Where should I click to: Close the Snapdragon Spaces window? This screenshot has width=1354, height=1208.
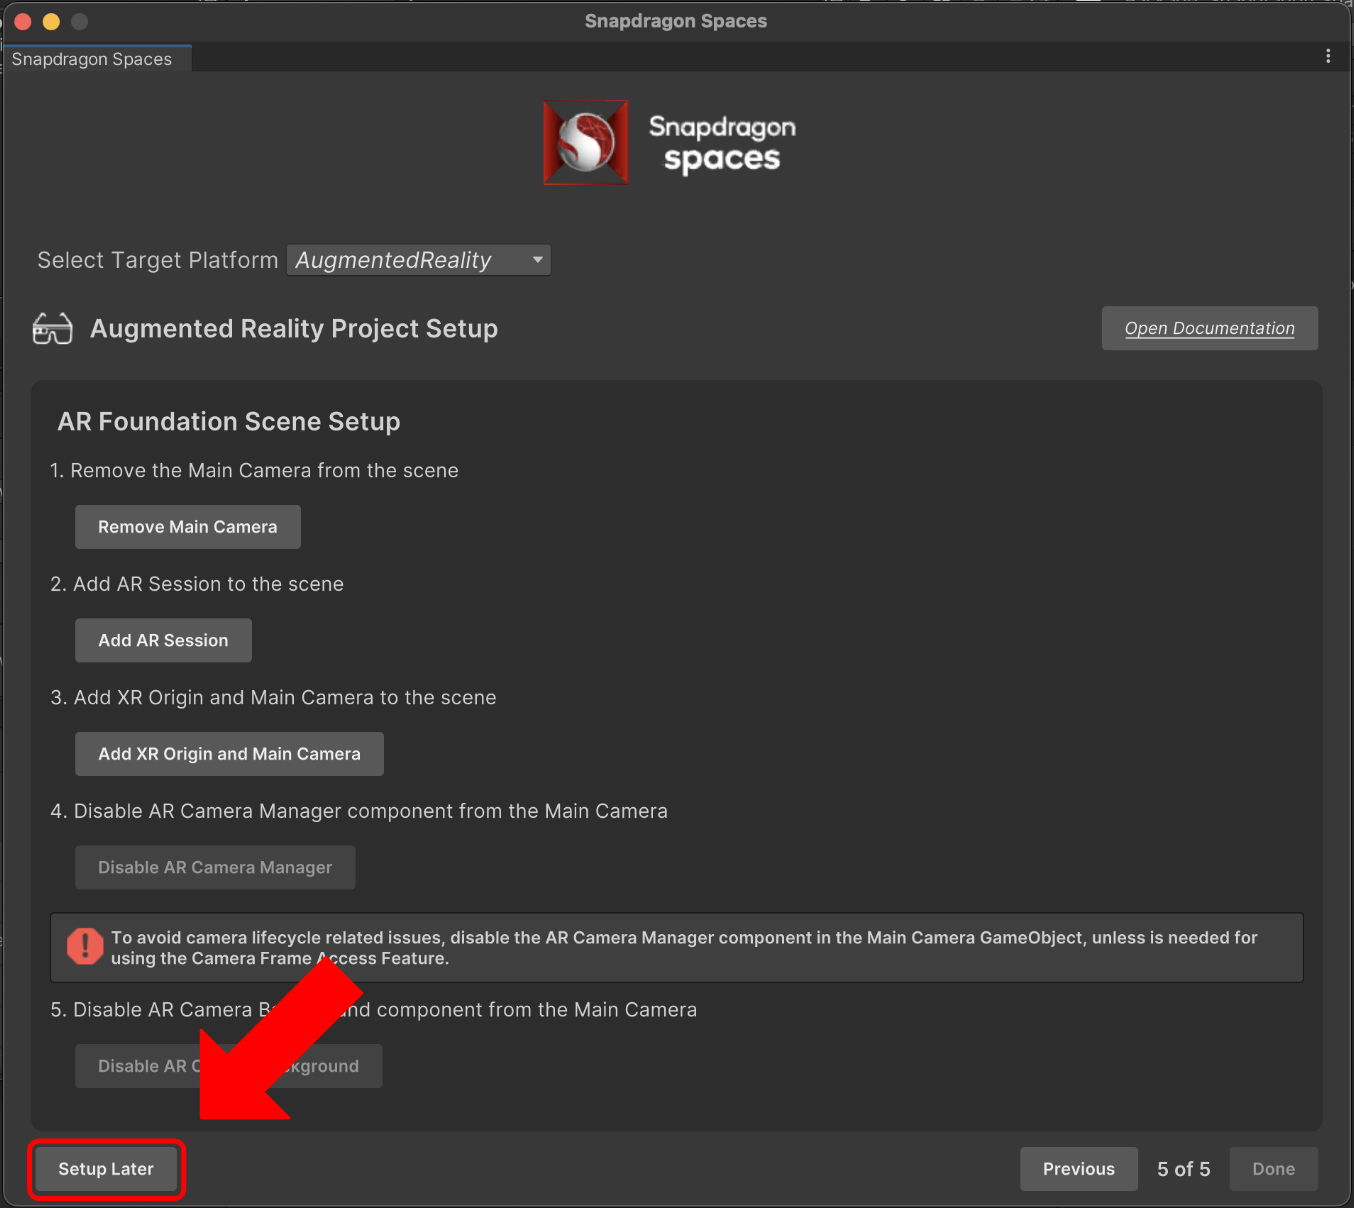[23, 21]
